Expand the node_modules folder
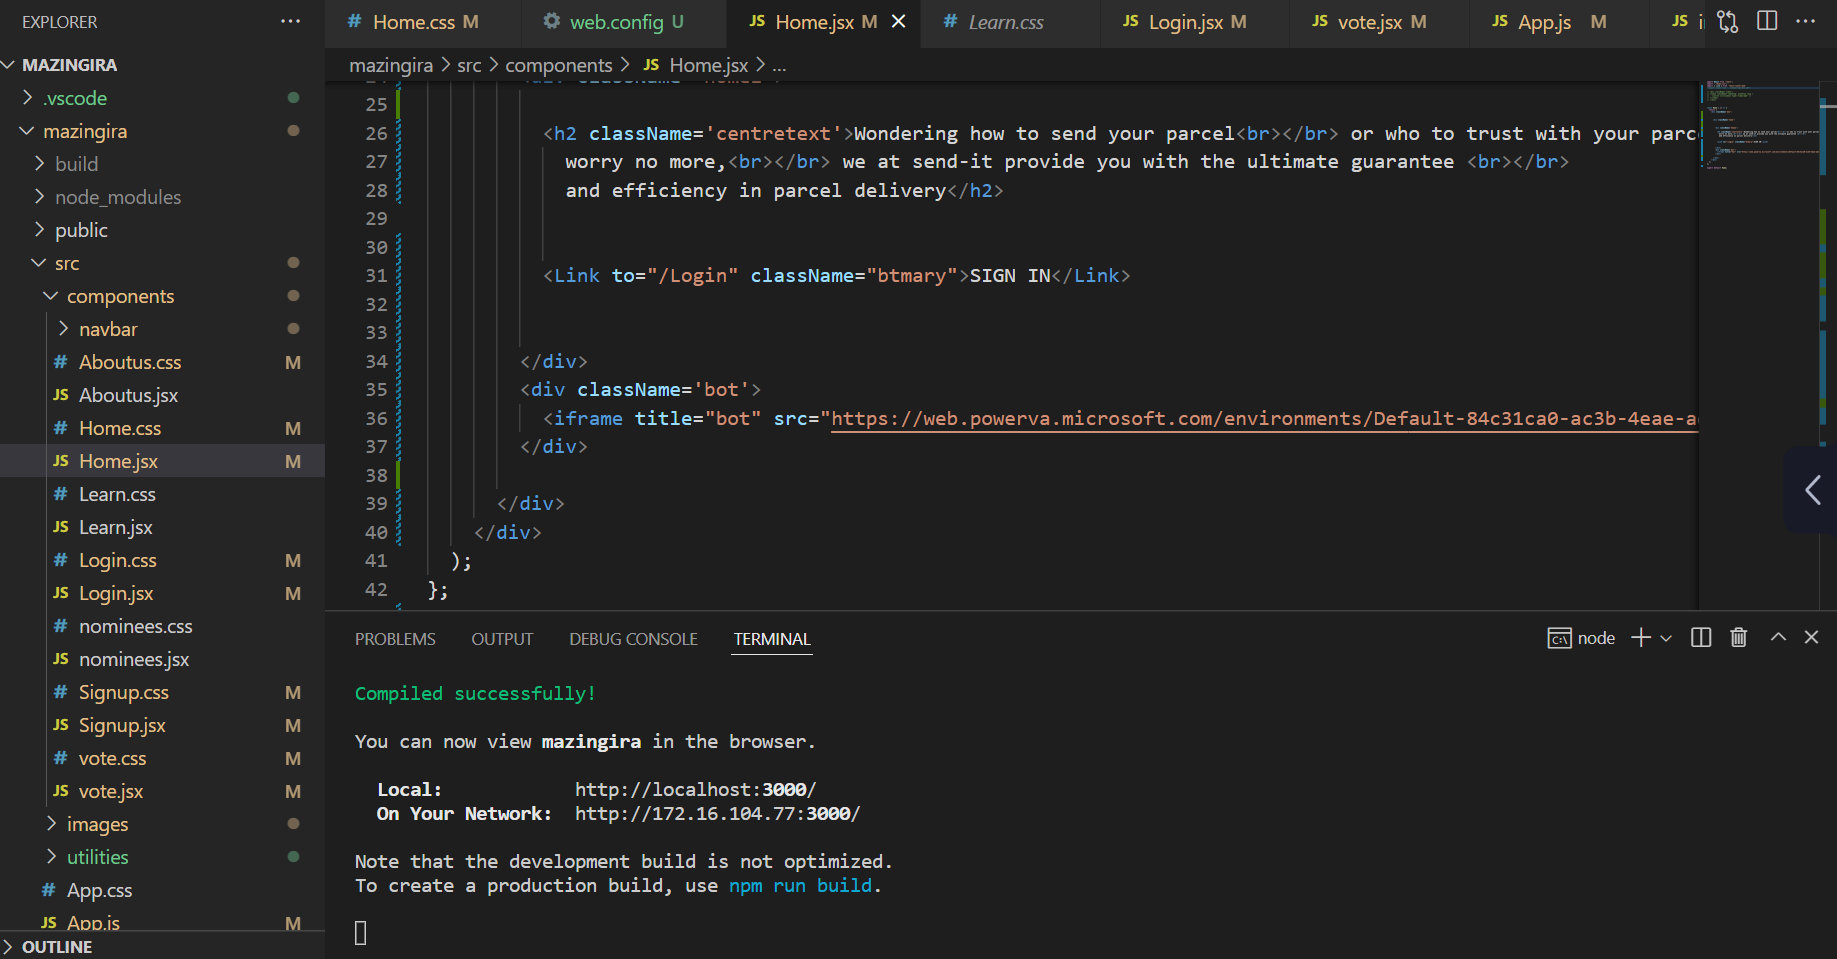The image size is (1837, 959). [x=117, y=197]
